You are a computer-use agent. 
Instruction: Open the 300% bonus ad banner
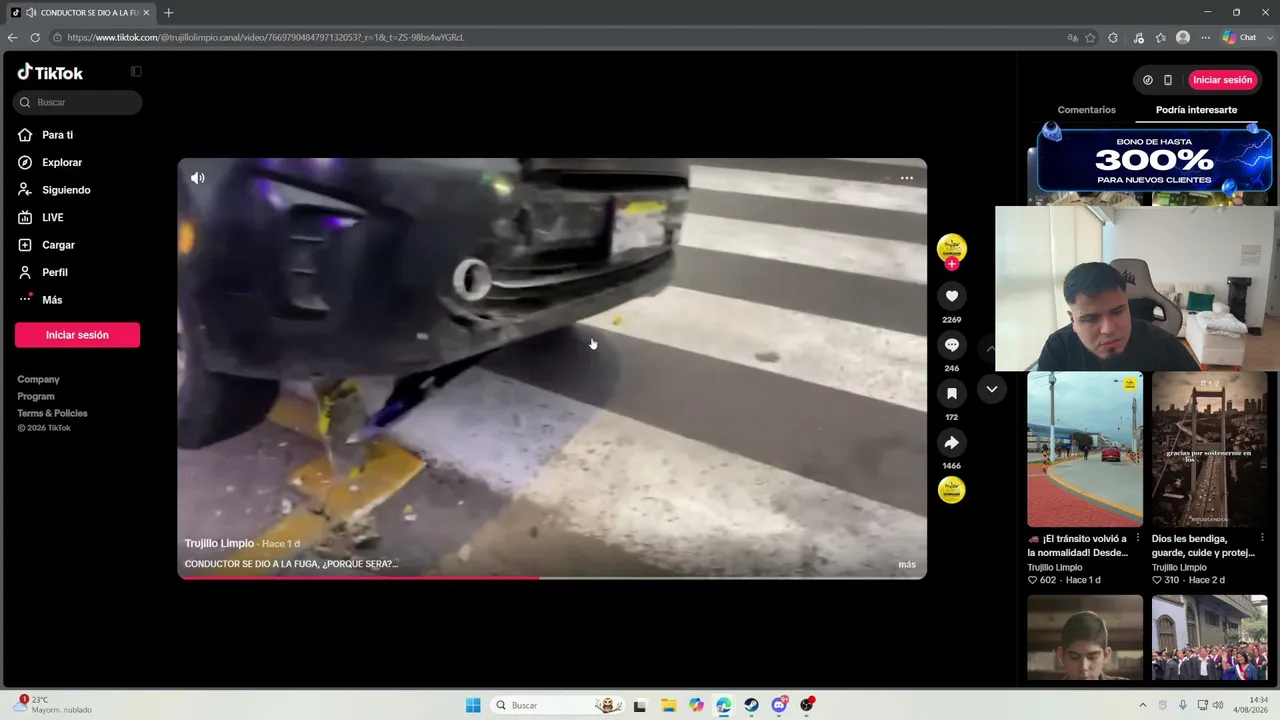pyautogui.click(x=1154, y=159)
